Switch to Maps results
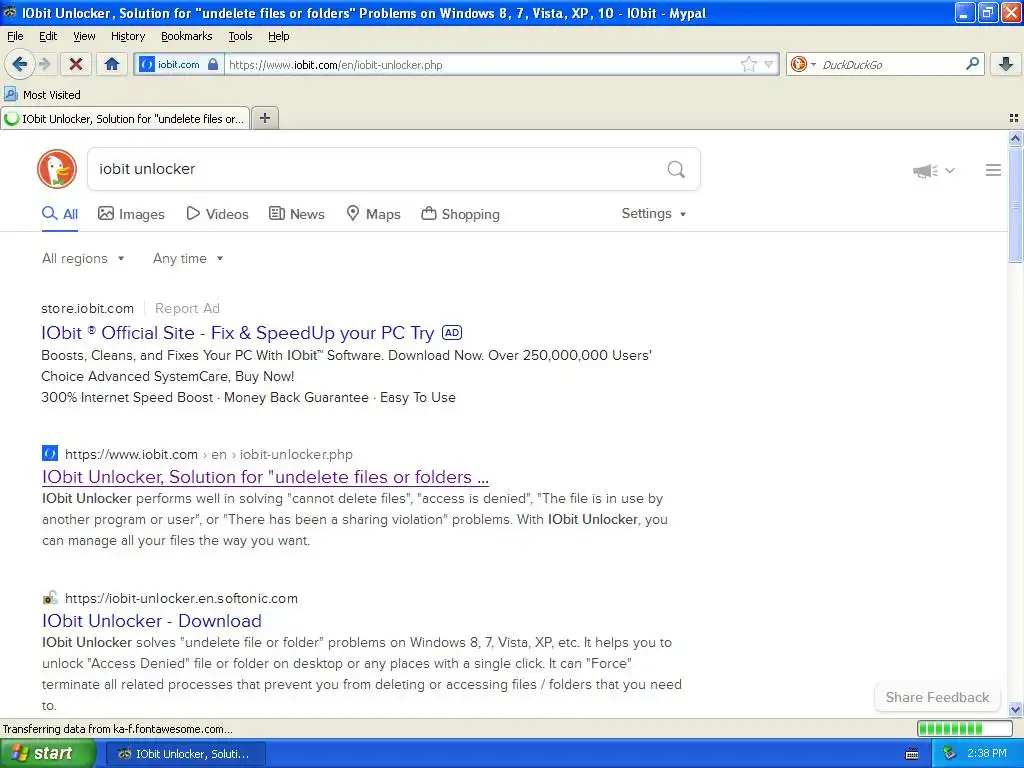Screen dimensions: 1024x768 pos(374,214)
